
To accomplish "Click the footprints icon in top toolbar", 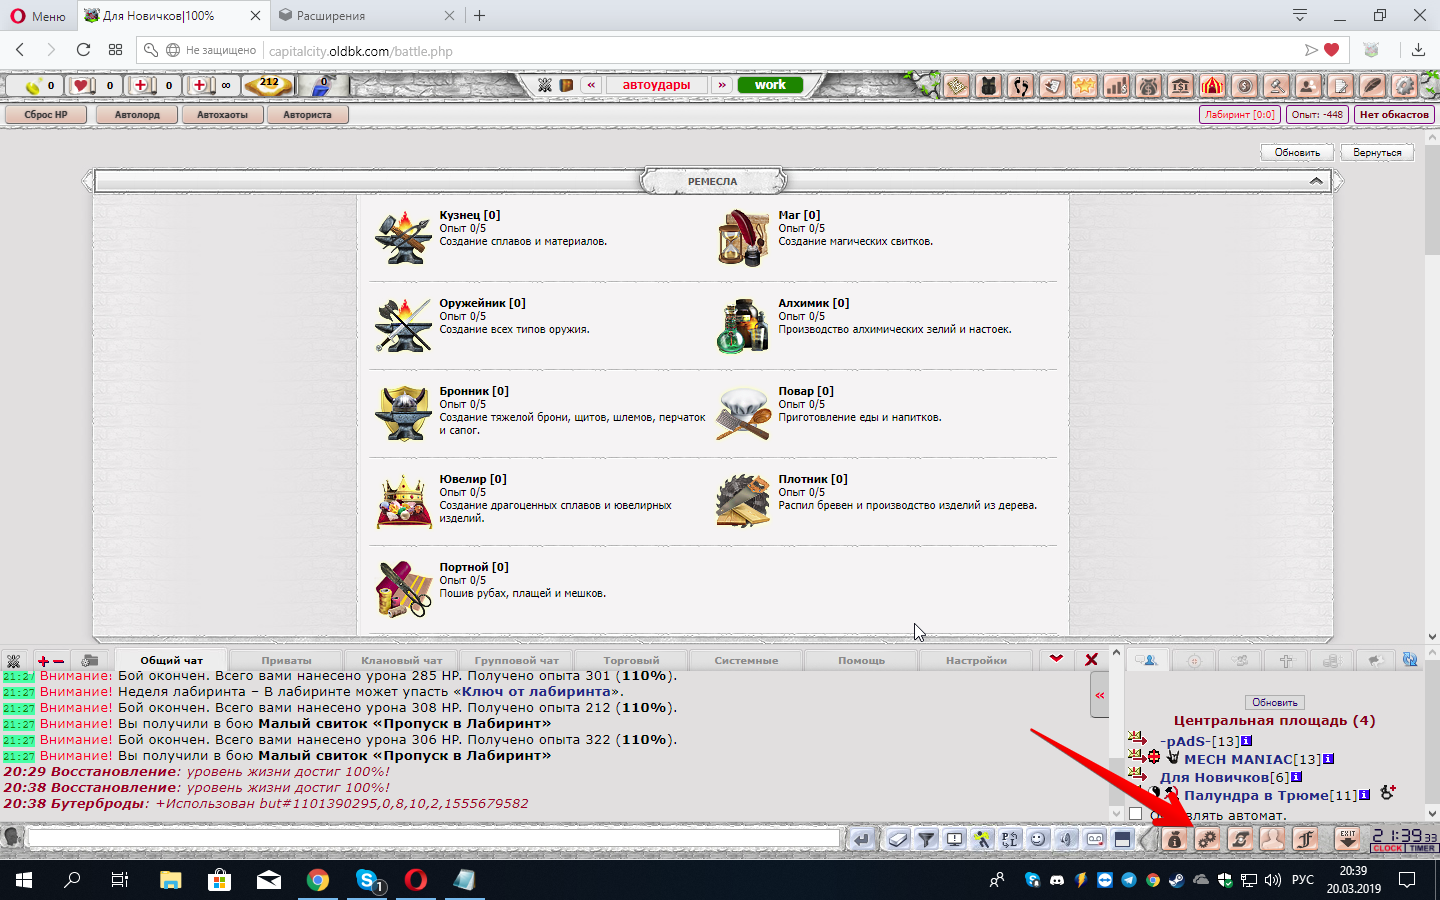I will 1020,86.
